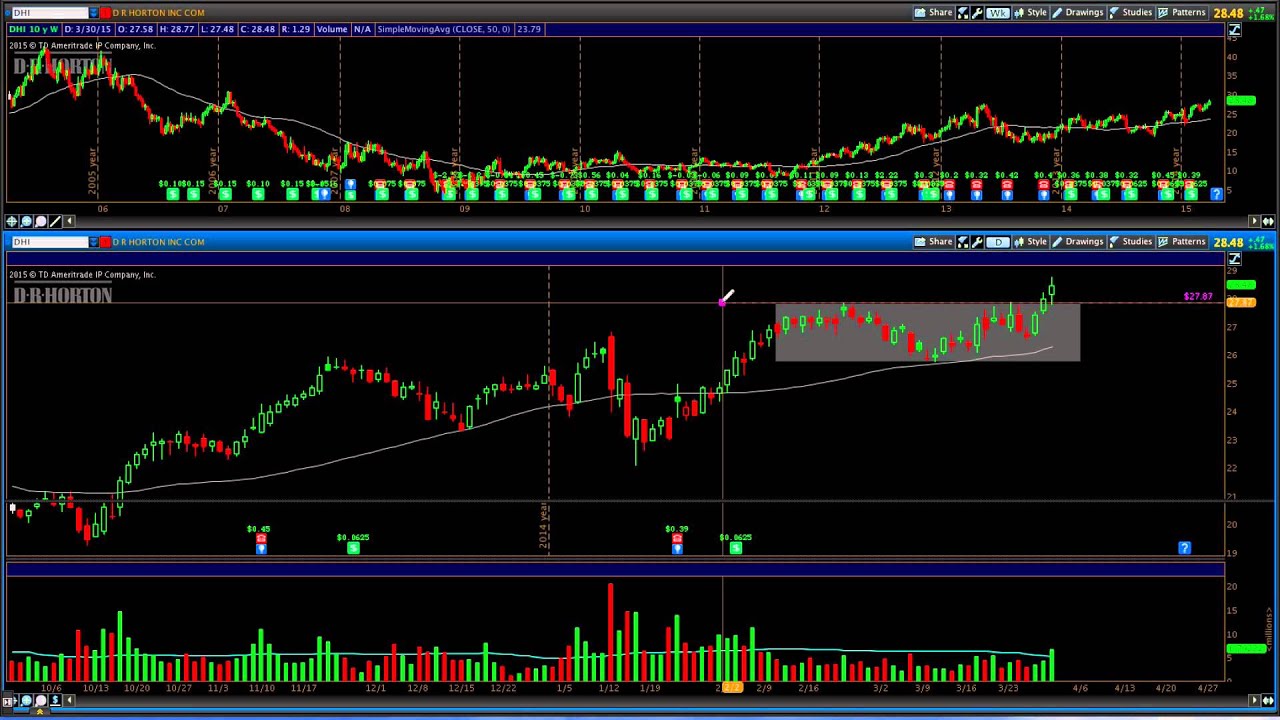1280x720 pixels.
Task: Click the corner expand icon under lower chart
Action: point(1268,700)
